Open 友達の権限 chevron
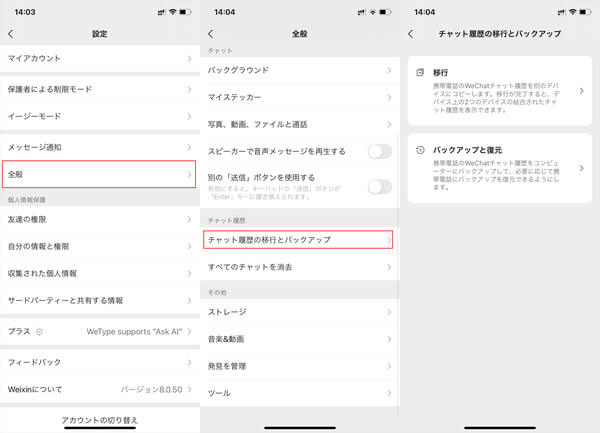This screenshot has width=600, height=433. 189,219
